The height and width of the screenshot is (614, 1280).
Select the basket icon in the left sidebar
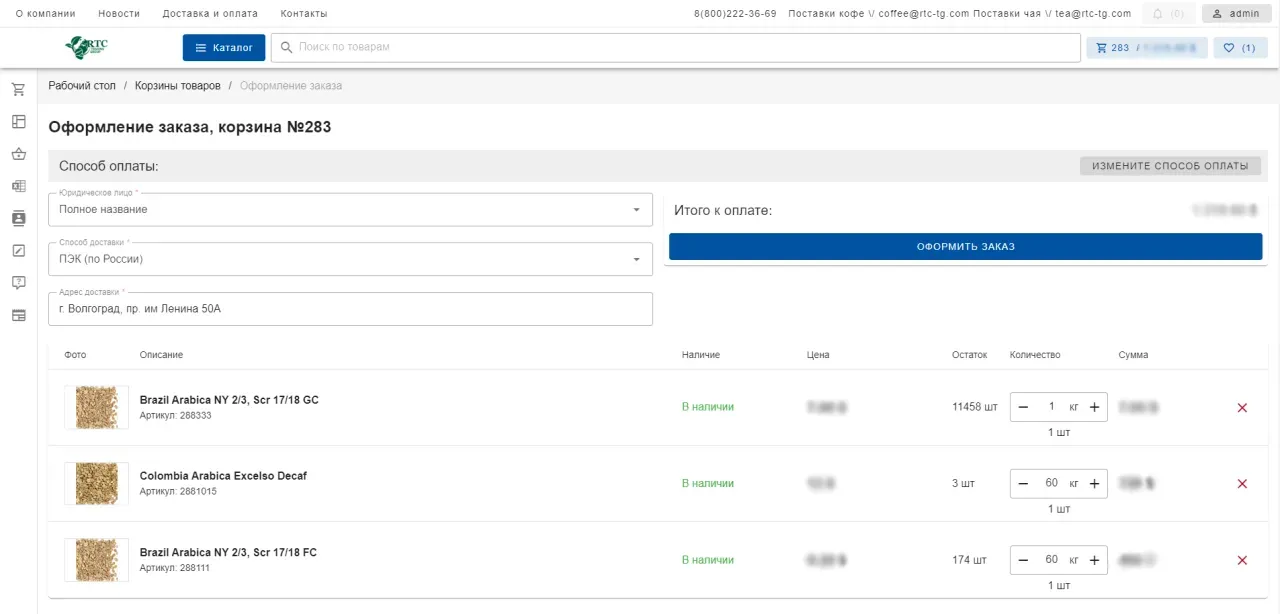click(17, 153)
